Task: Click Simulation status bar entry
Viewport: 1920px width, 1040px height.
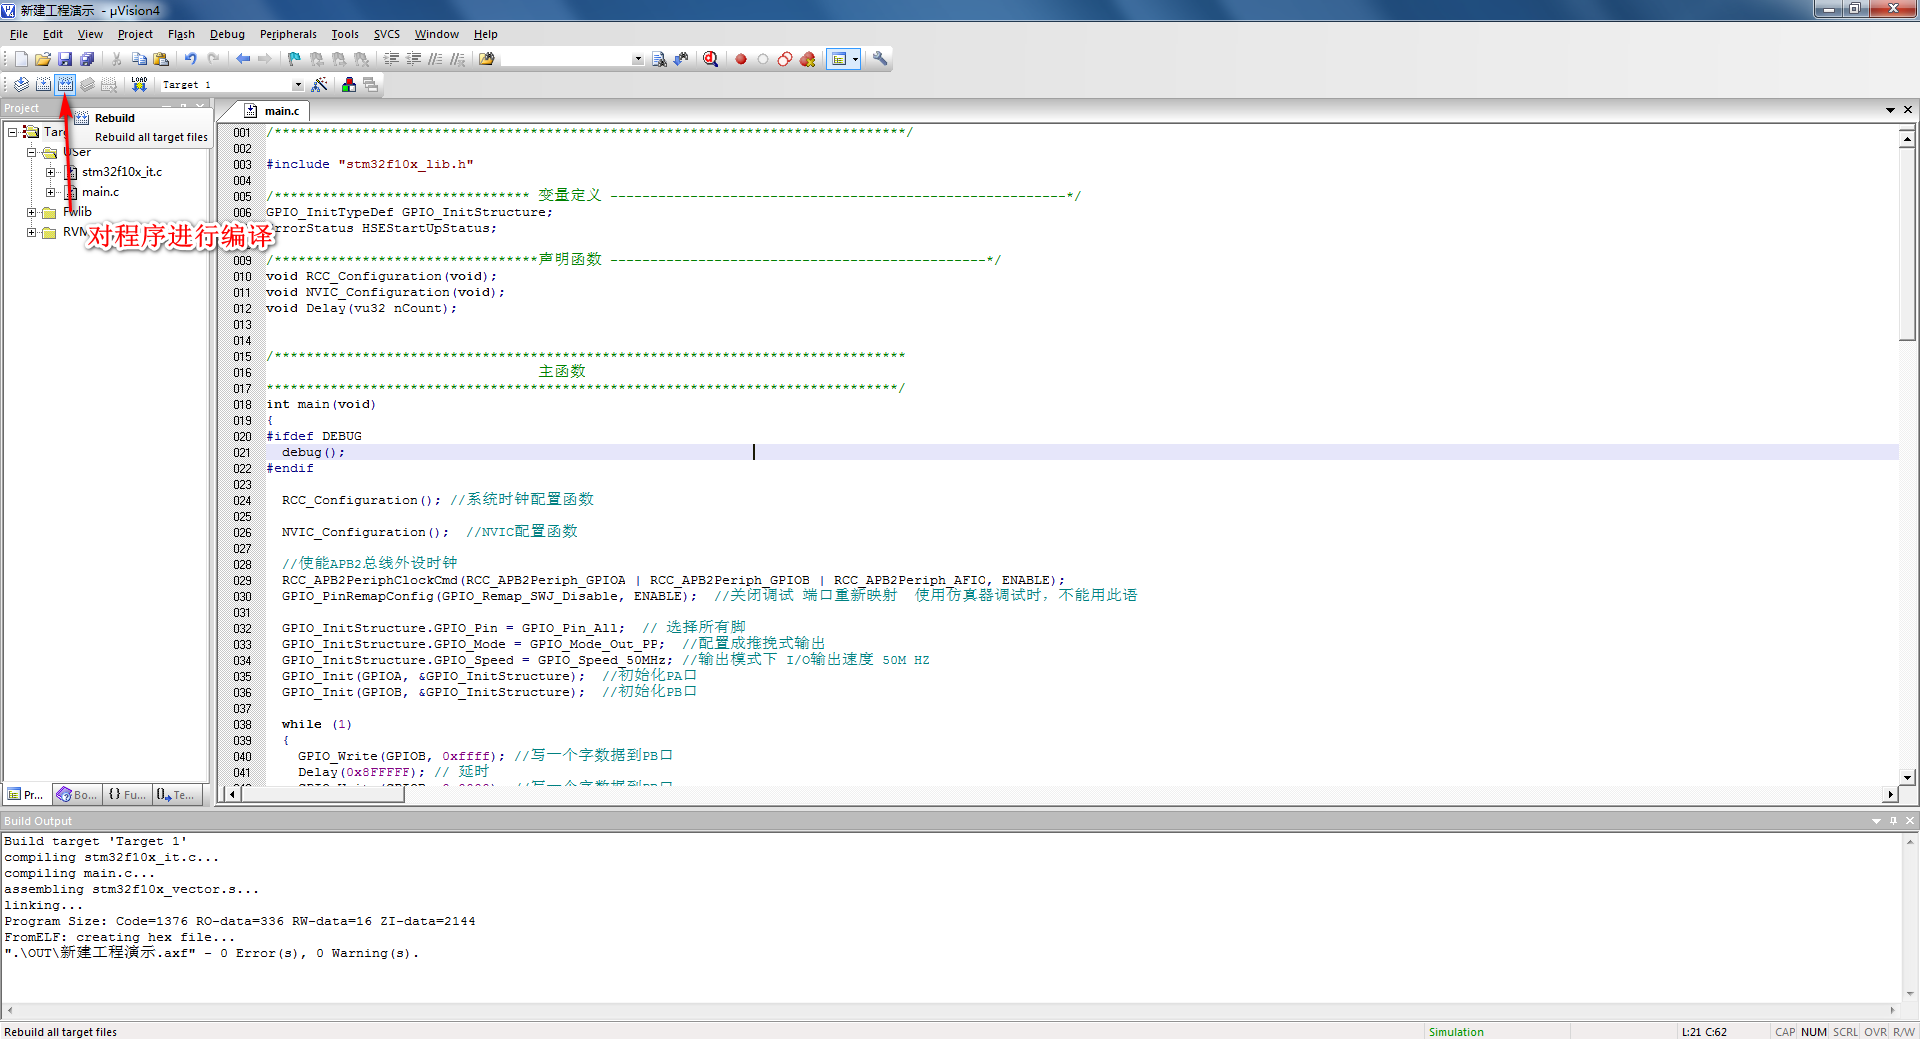Action: coord(1456,1032)
